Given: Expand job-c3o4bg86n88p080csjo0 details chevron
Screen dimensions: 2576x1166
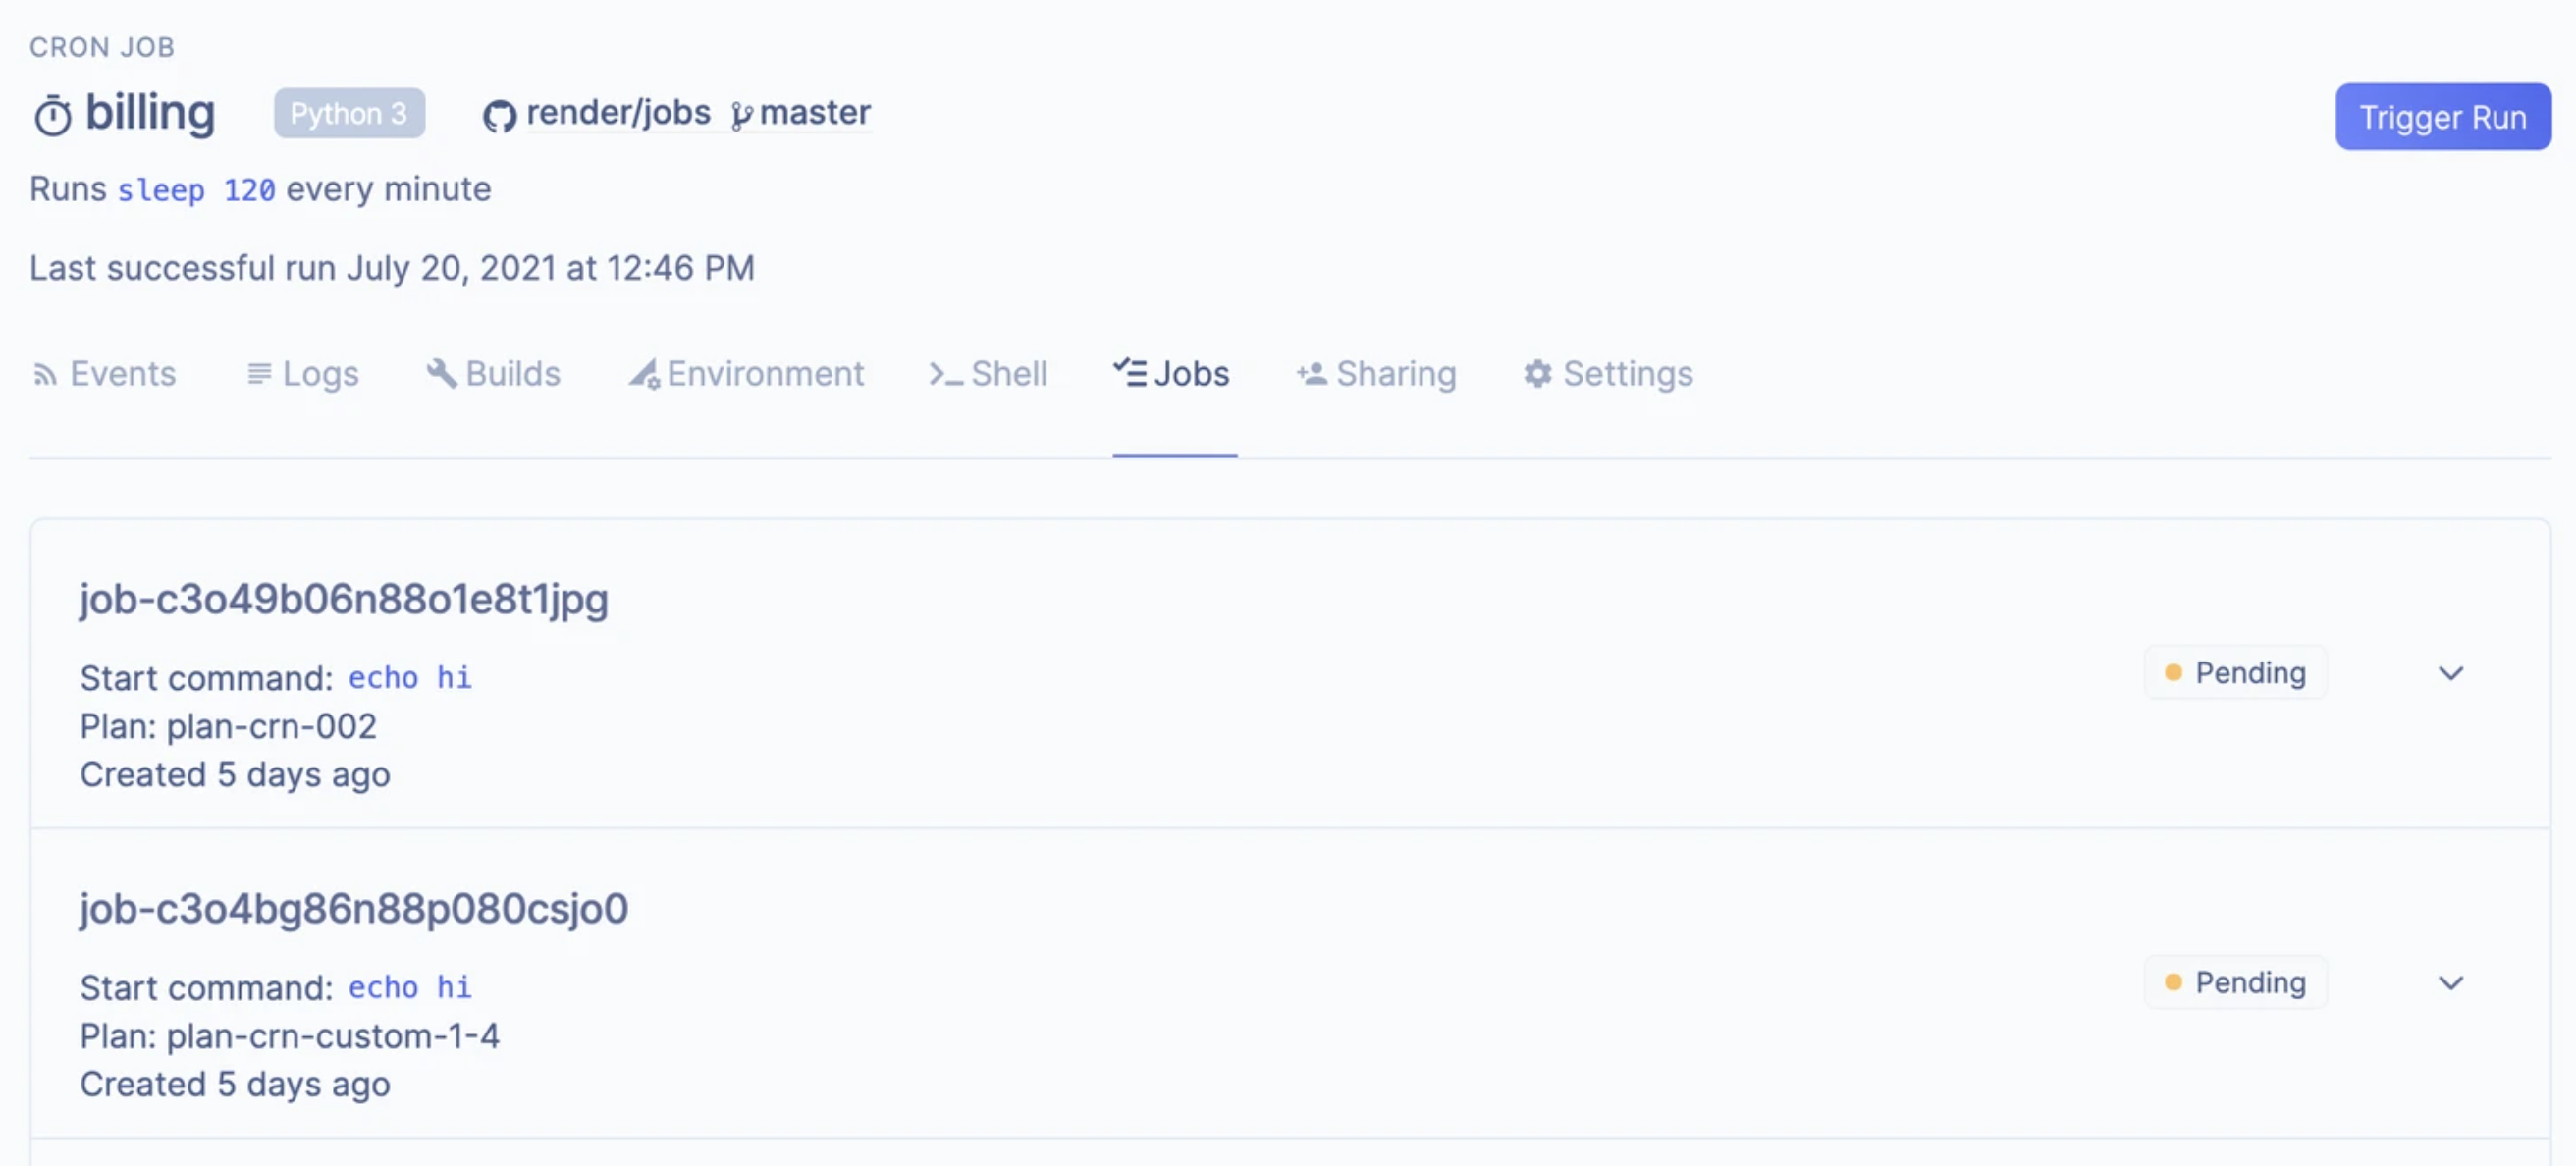Looking at the screenshot, I should (2450, 983).
